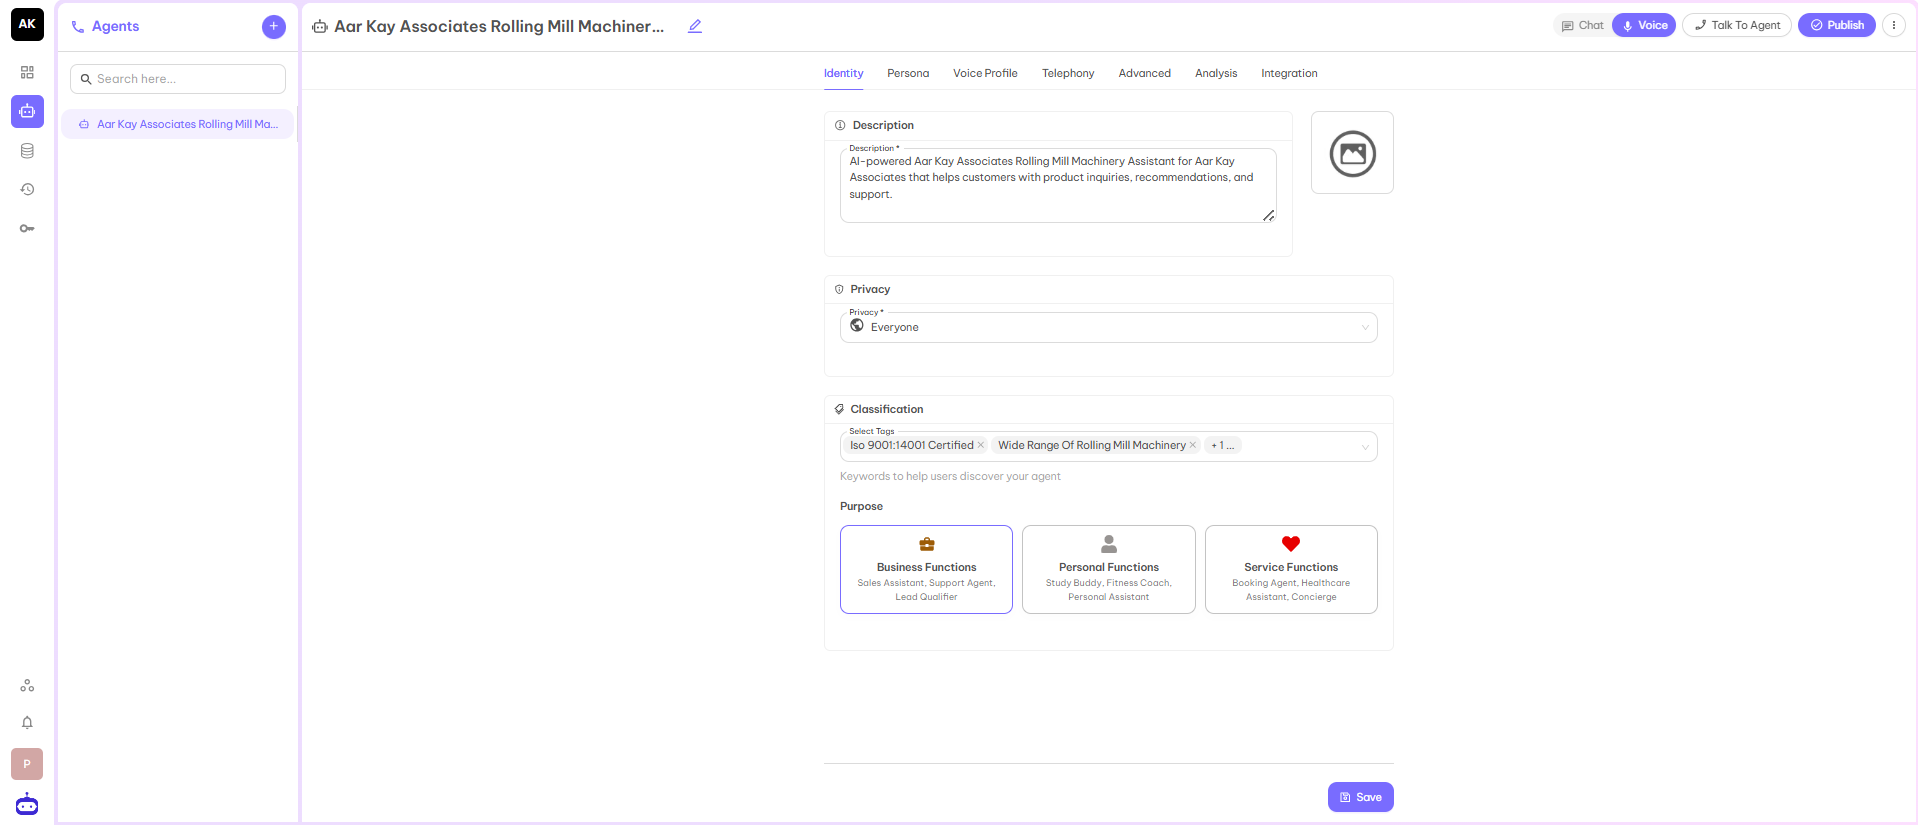Click into the Description text area
Viewport: 1918px width, 825px height.
[1058, 186]
